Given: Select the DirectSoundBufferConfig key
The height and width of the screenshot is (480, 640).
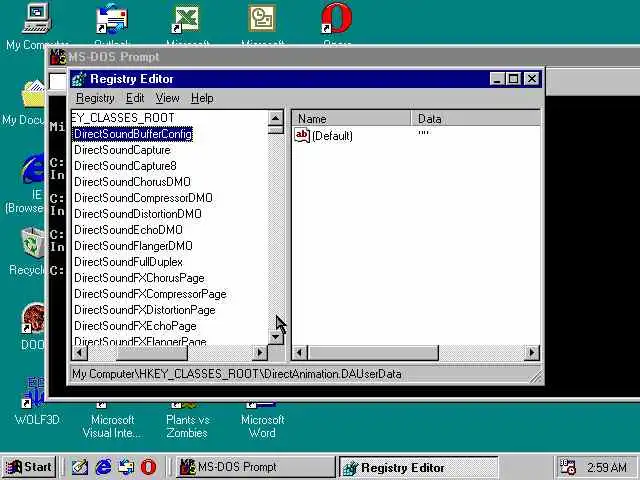Looking at the screenshot, I should (133, 134).
